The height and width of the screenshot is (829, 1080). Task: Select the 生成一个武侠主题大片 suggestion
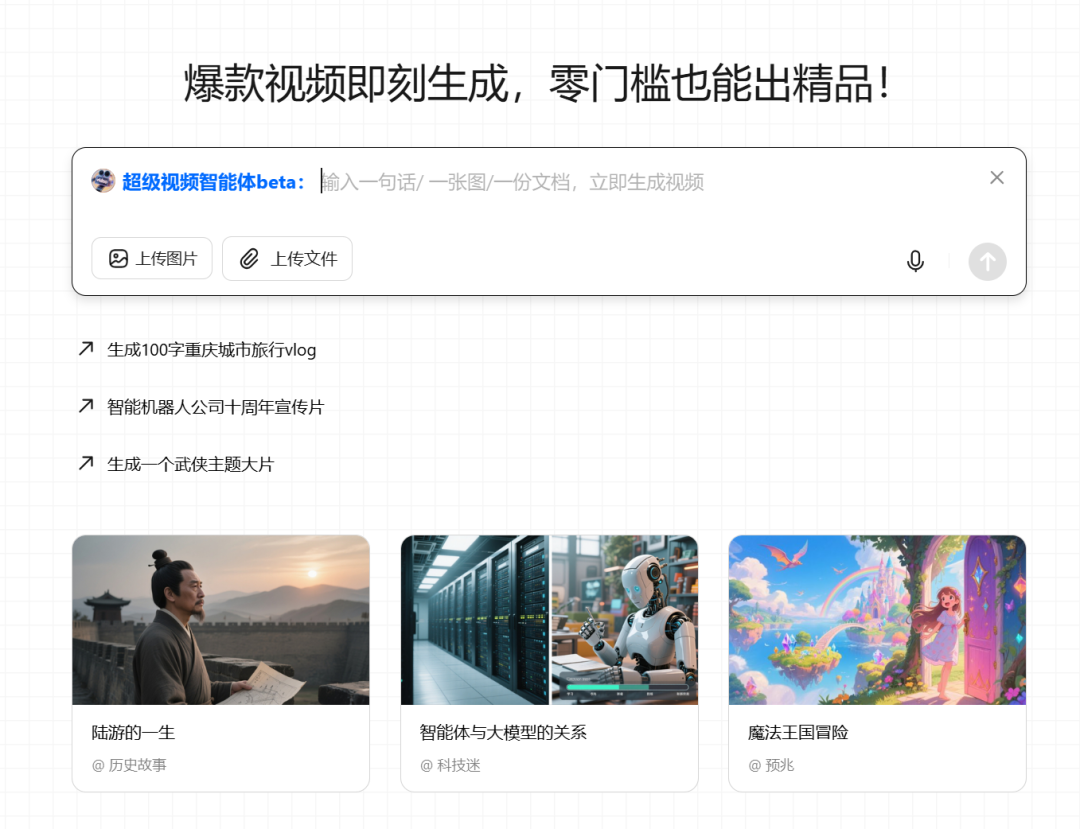[x=189, y=464]
